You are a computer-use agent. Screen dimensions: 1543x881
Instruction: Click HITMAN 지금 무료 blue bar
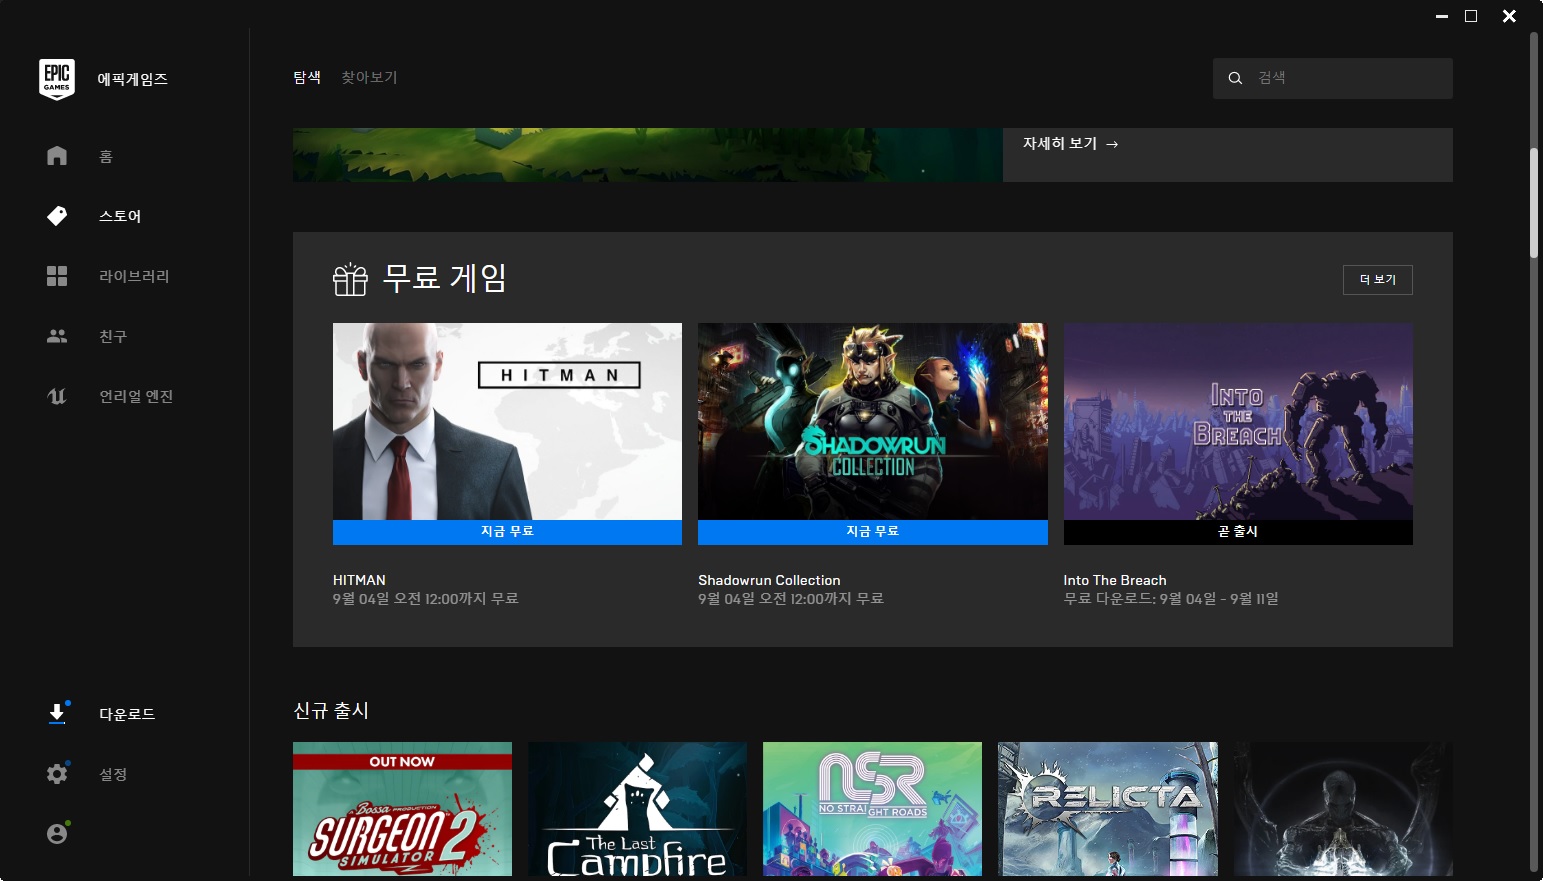click(x=507, y=532)
